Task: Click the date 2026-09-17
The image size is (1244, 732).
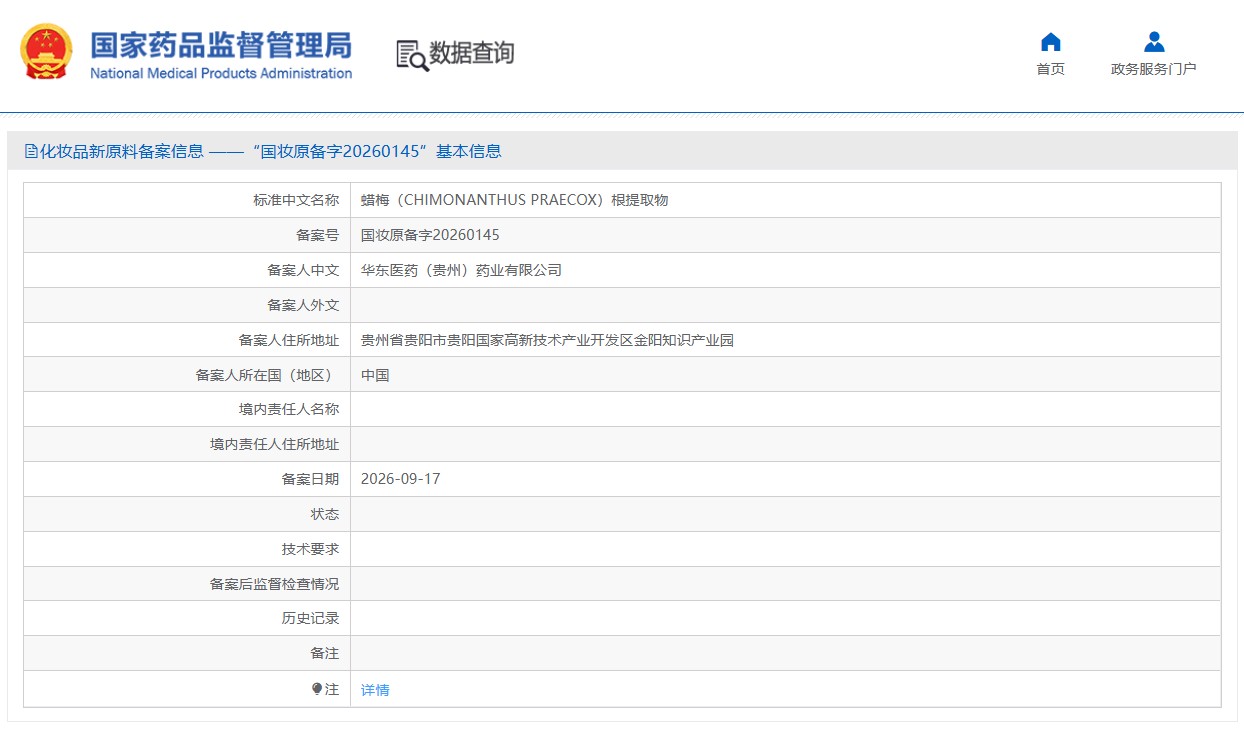Action: 400,479
